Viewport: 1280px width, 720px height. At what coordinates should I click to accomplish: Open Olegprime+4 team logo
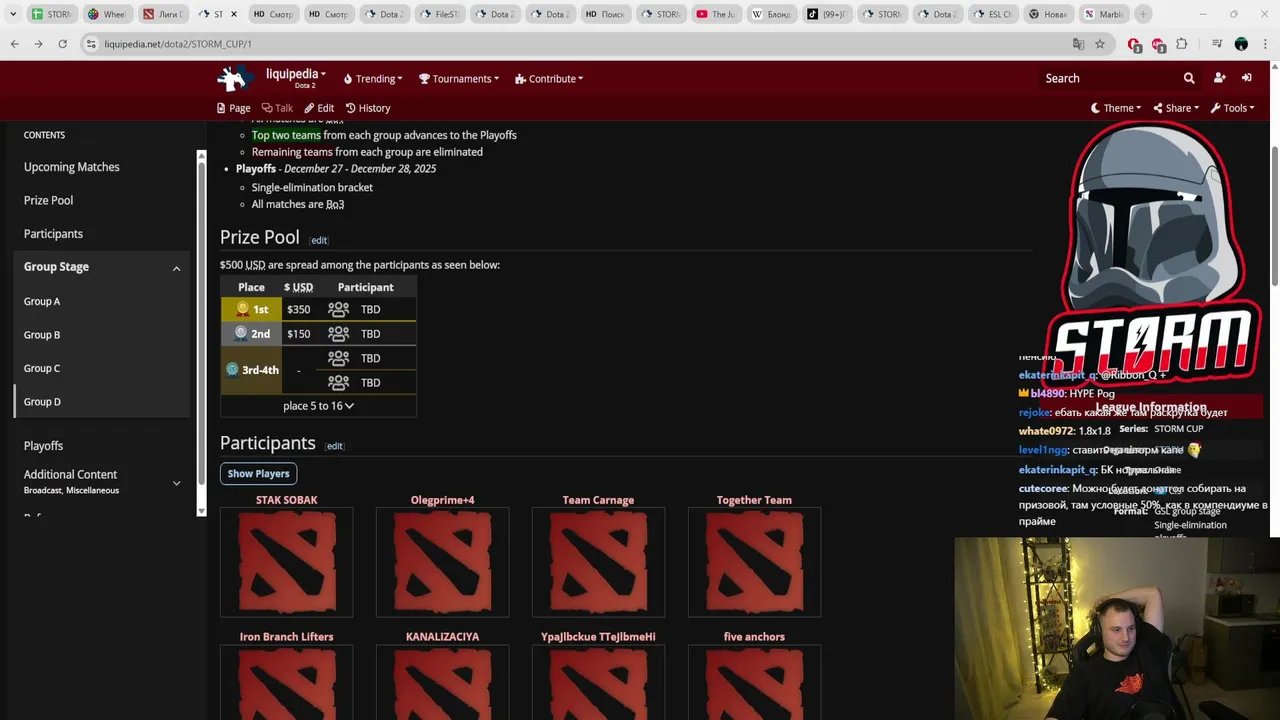click(x=442, y=562)
